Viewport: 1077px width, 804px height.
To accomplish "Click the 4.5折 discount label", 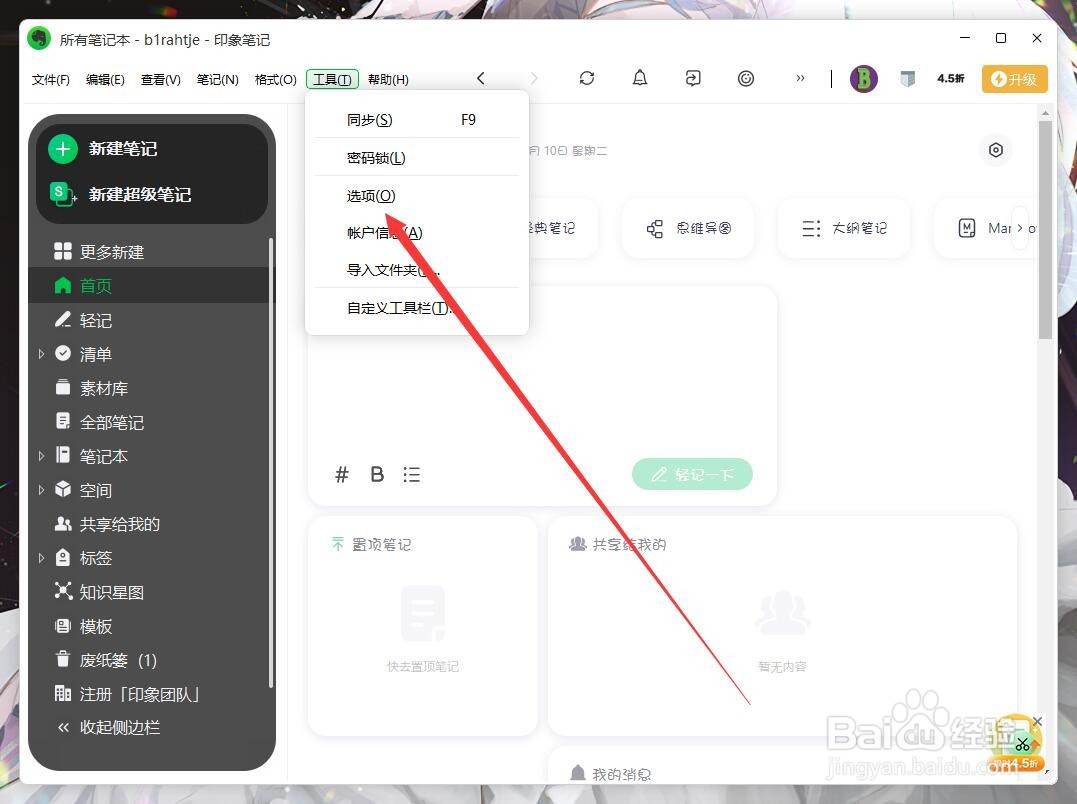I will (x=951, y=79).
